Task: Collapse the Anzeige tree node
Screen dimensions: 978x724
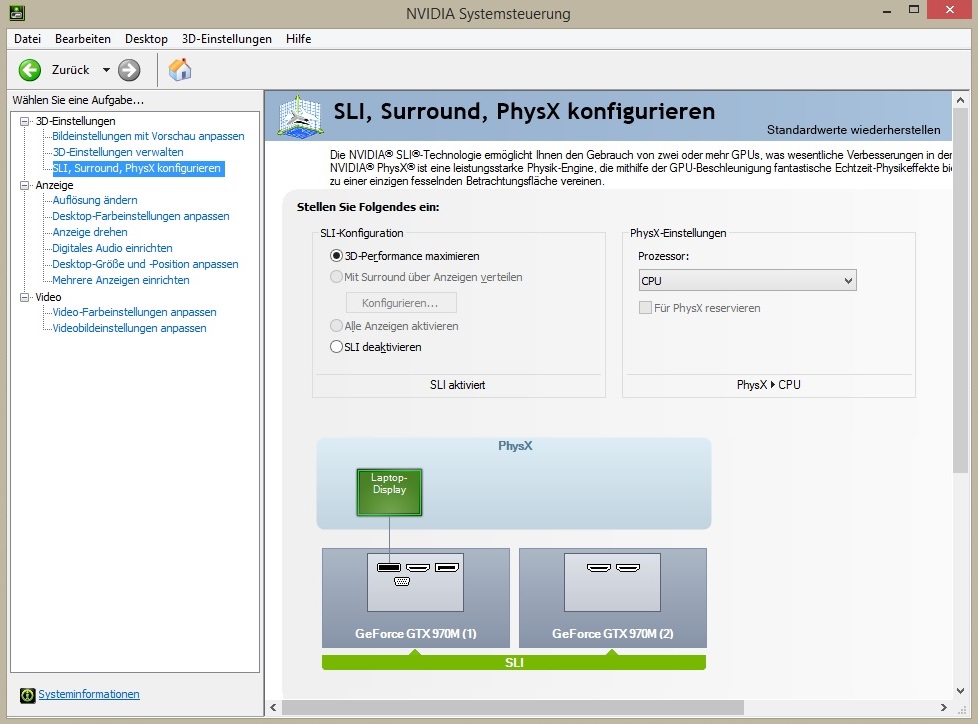Action: pos(24,185)
